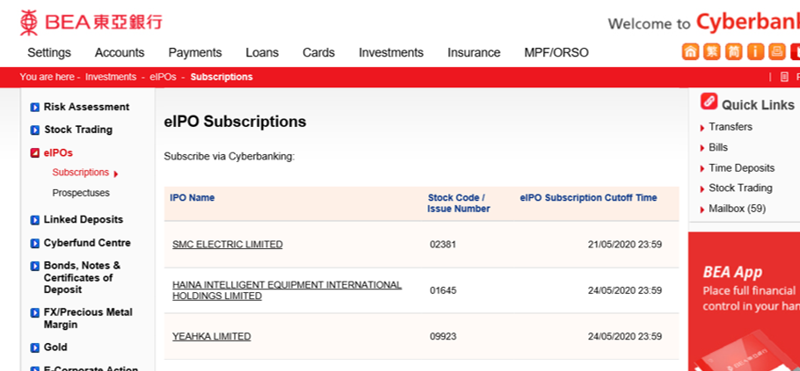
Task: Expand Gold in the sidebar
Action: [55, 347]
